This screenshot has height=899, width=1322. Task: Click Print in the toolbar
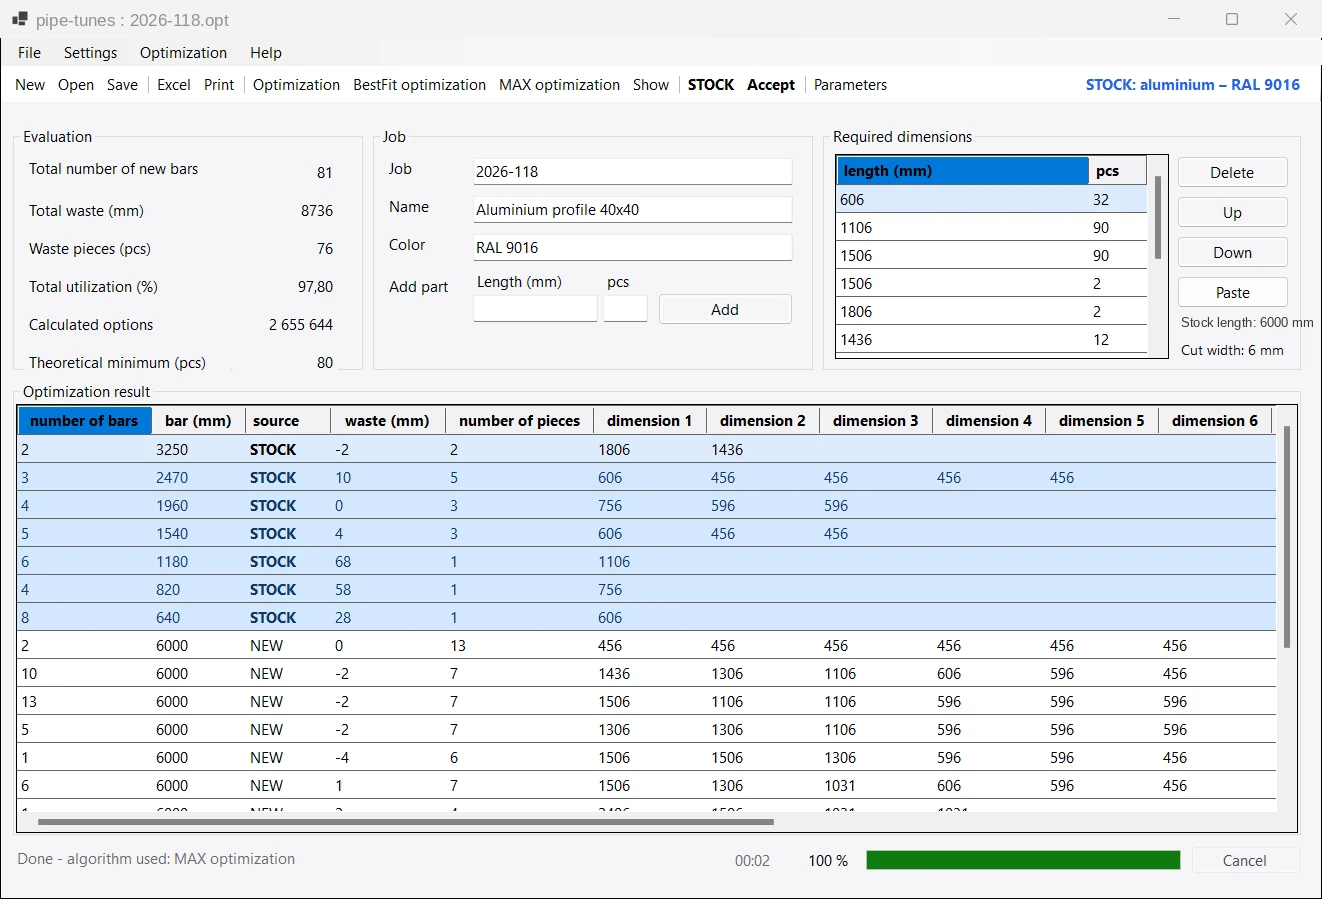(219, 85)
